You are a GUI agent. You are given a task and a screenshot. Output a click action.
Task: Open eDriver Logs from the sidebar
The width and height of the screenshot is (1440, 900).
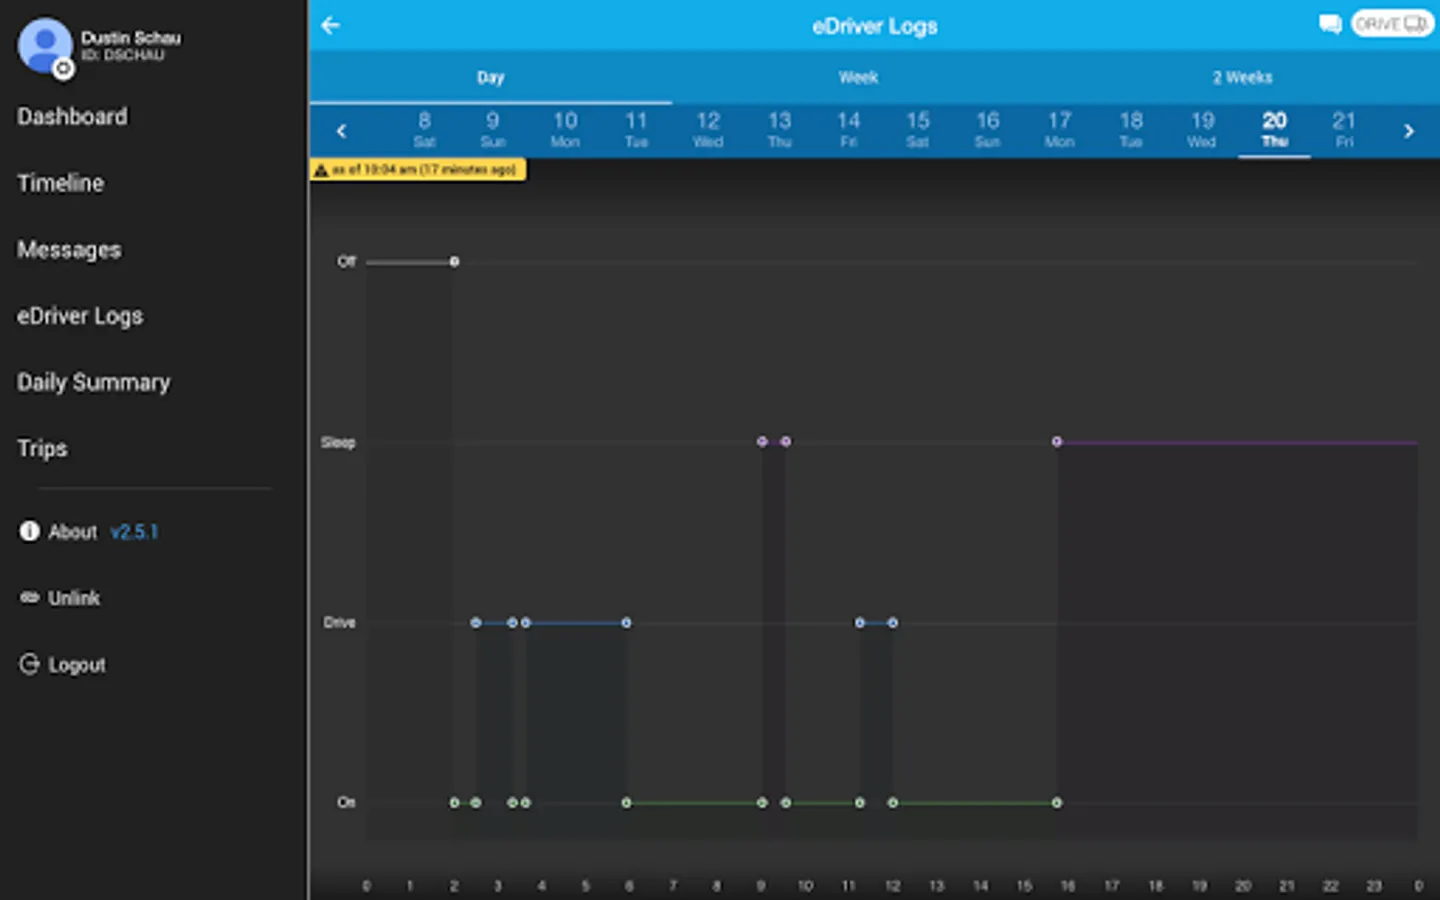pos(80,316)
